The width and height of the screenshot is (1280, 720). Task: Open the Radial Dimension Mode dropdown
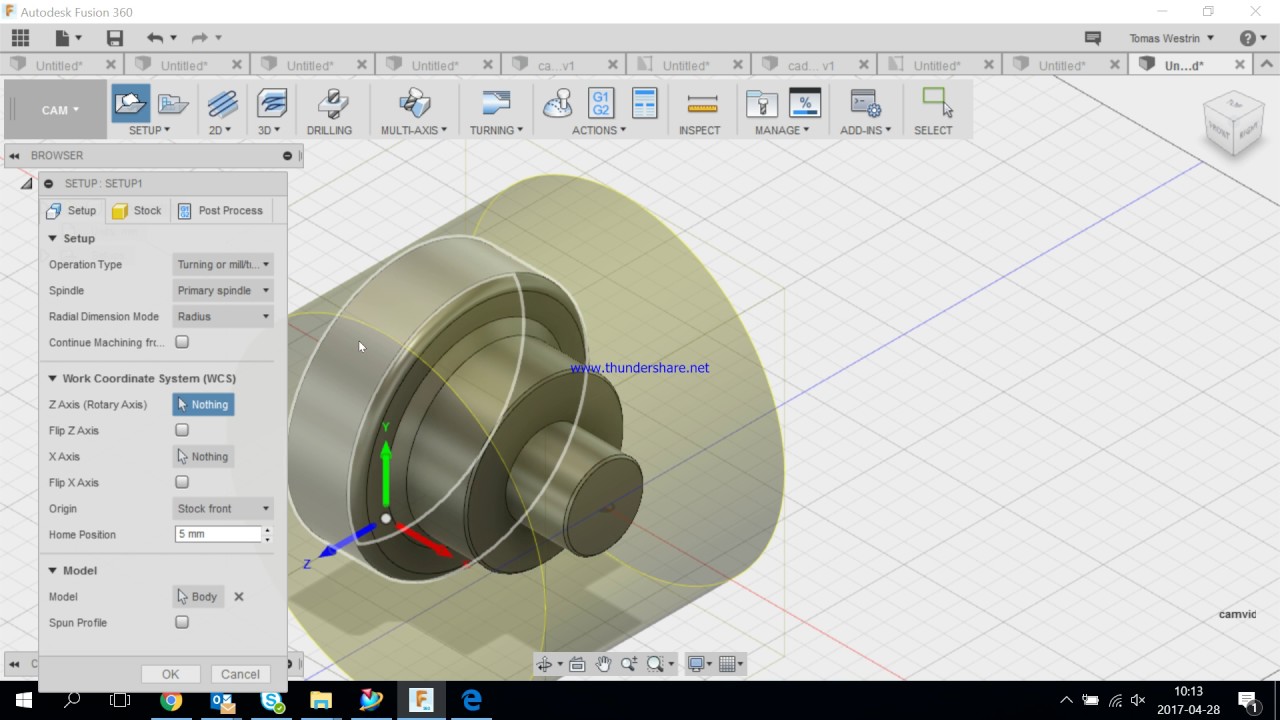point(223,316)
